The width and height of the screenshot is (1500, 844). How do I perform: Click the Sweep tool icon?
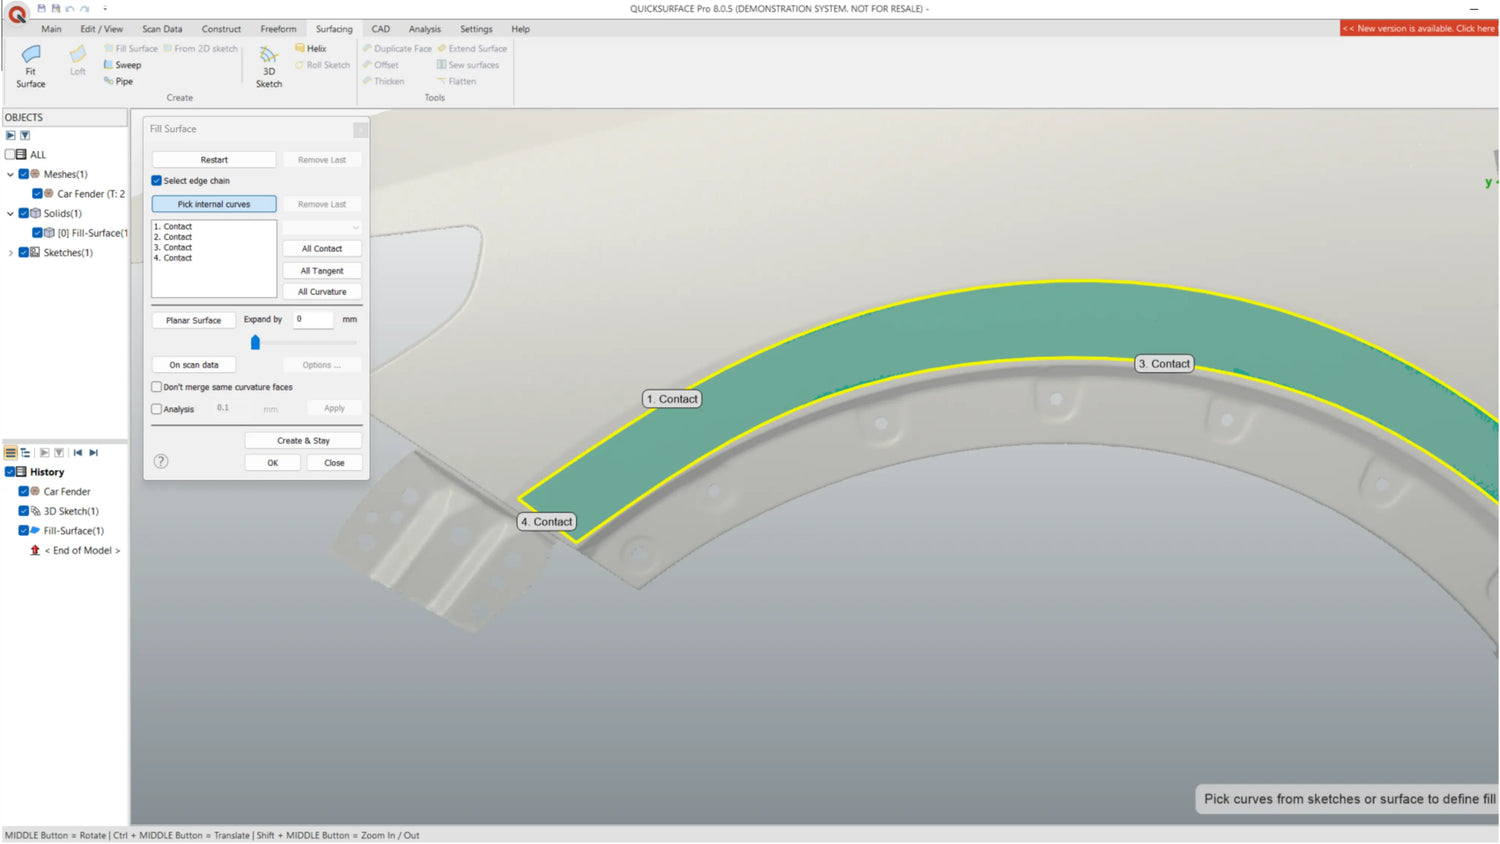point(109,65)
